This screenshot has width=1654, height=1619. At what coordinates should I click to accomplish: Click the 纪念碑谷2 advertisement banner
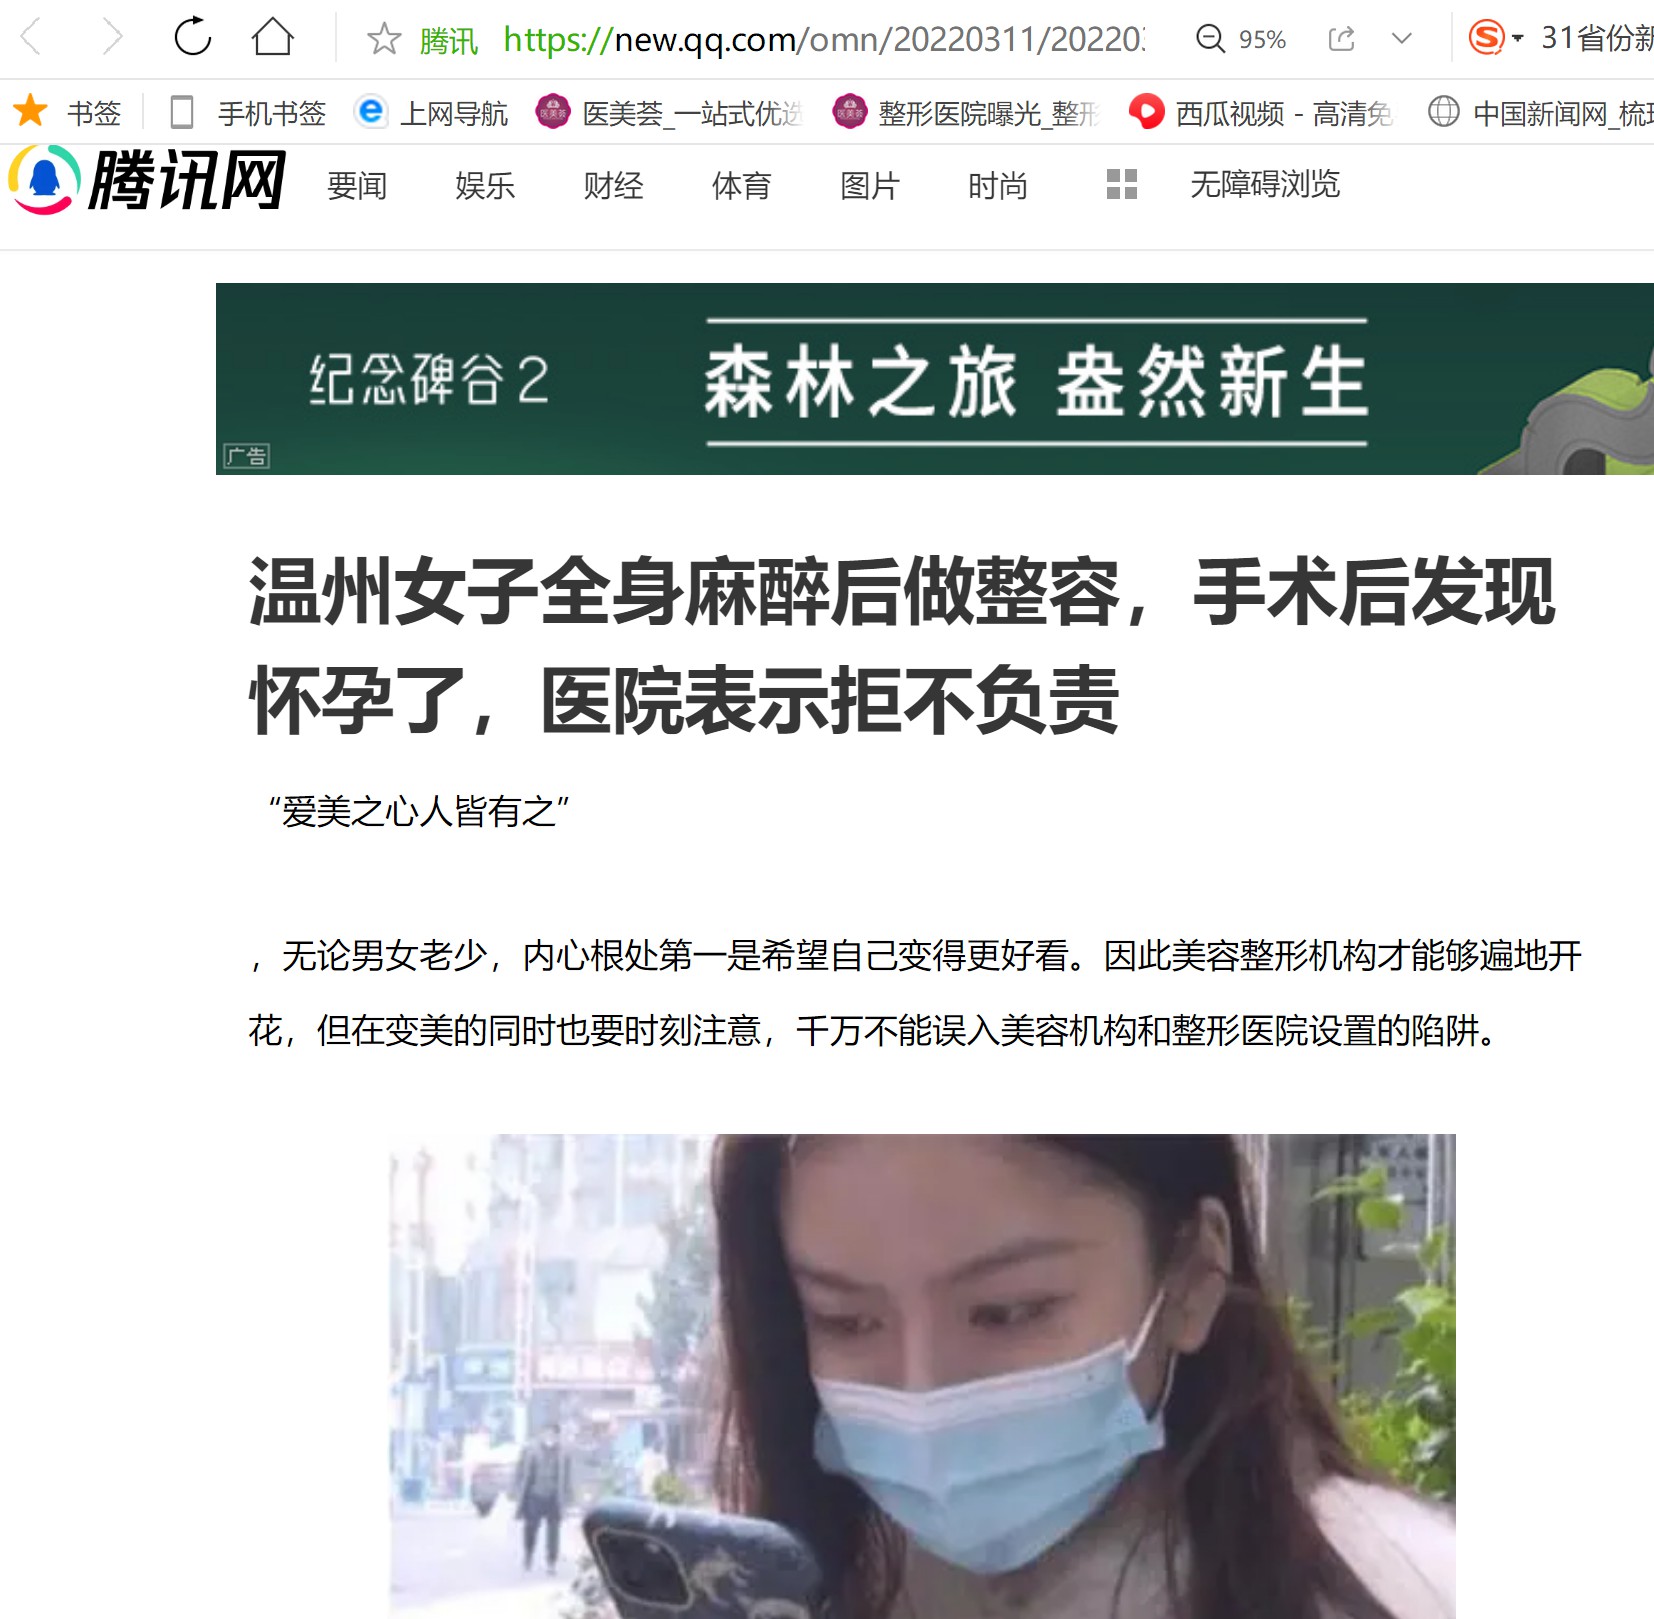pyautogui.click(x=935, y=379)
